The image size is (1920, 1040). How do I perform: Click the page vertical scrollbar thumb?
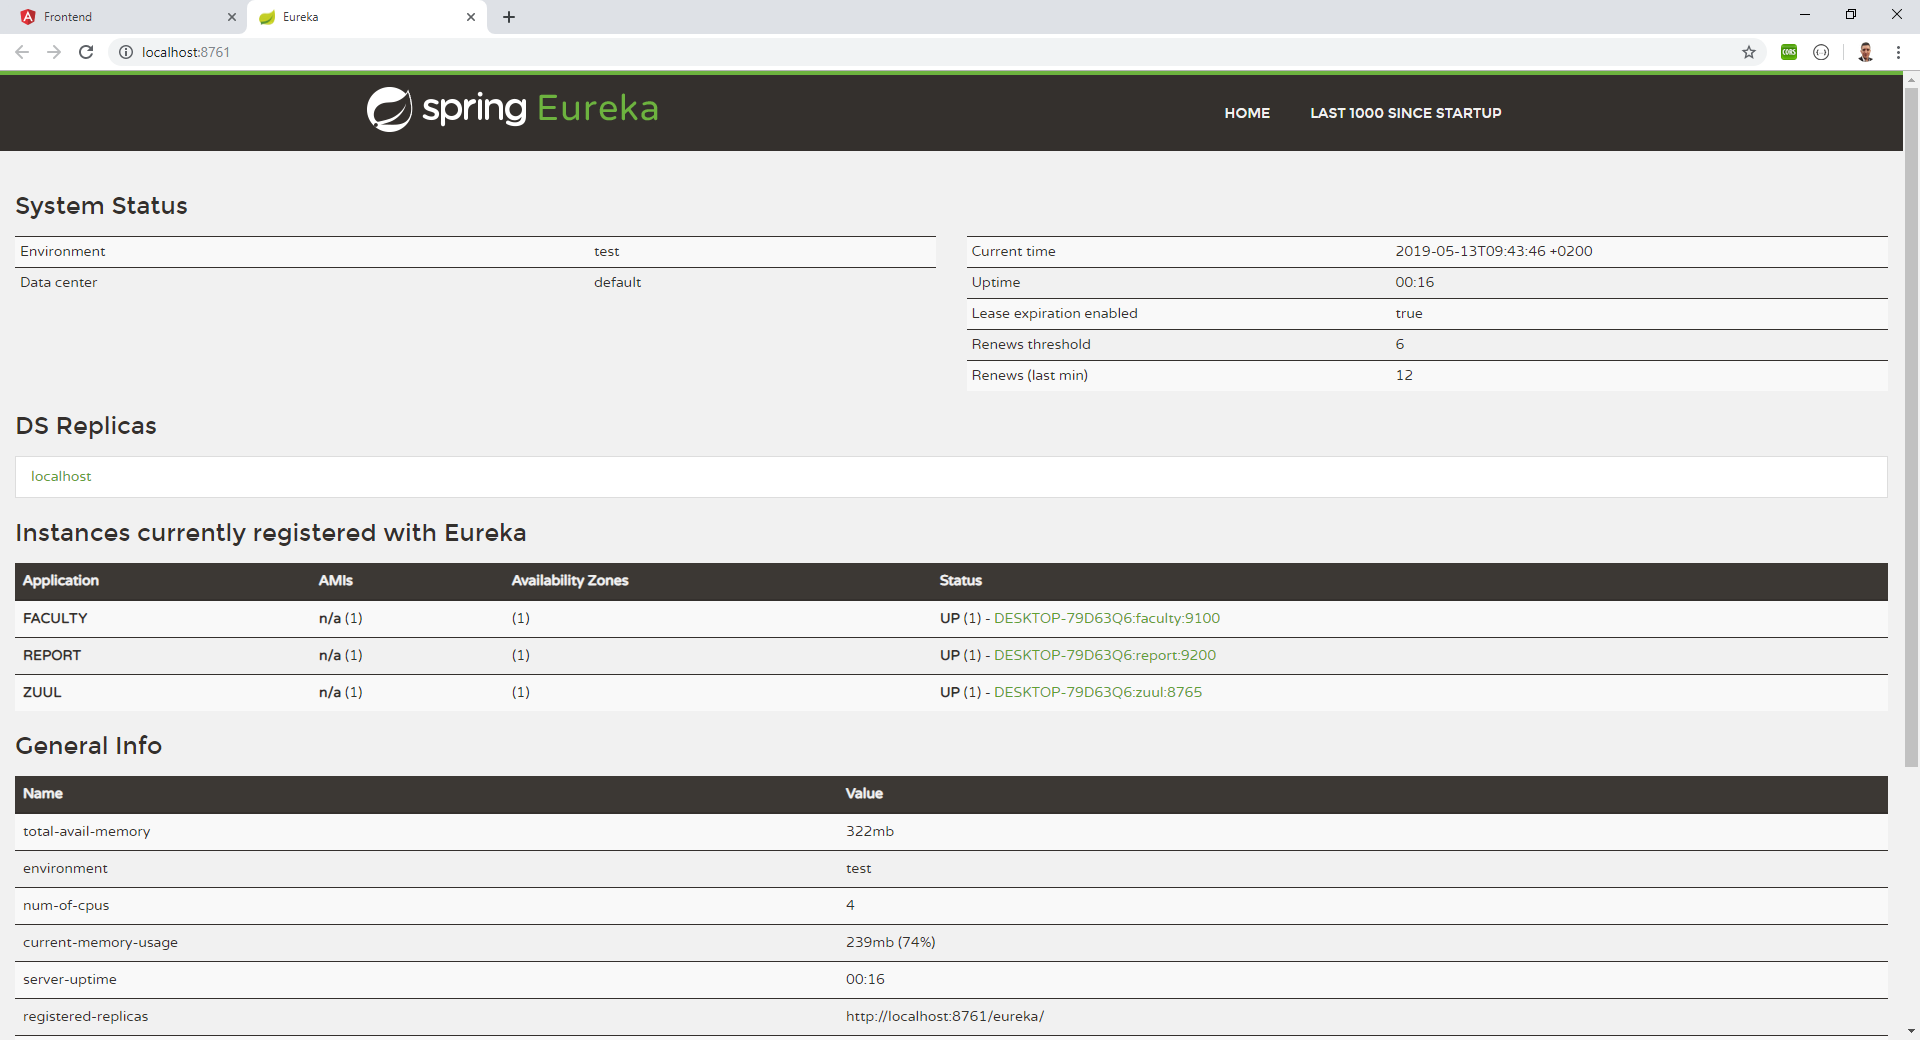(x=1911, y=427)
